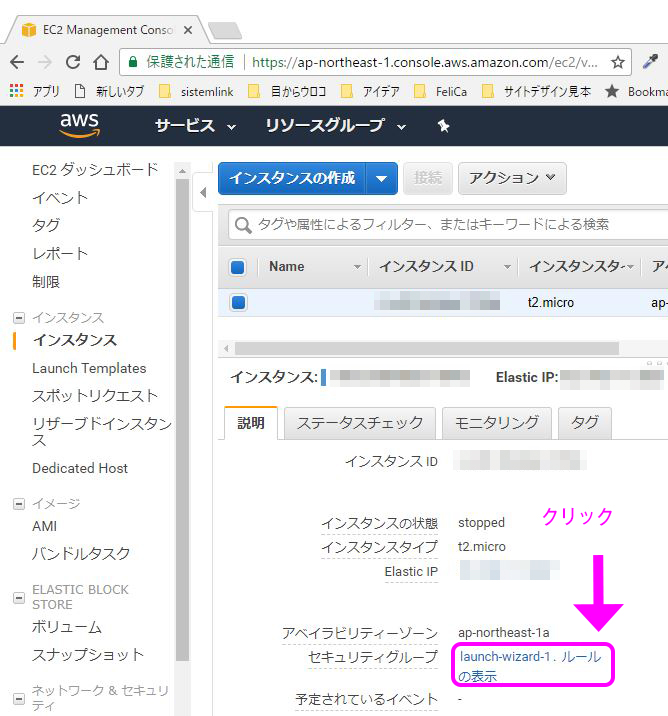Open タグ in the sidebar navigation
Viewport: 668px width, 716px height.
click(46, 226)
